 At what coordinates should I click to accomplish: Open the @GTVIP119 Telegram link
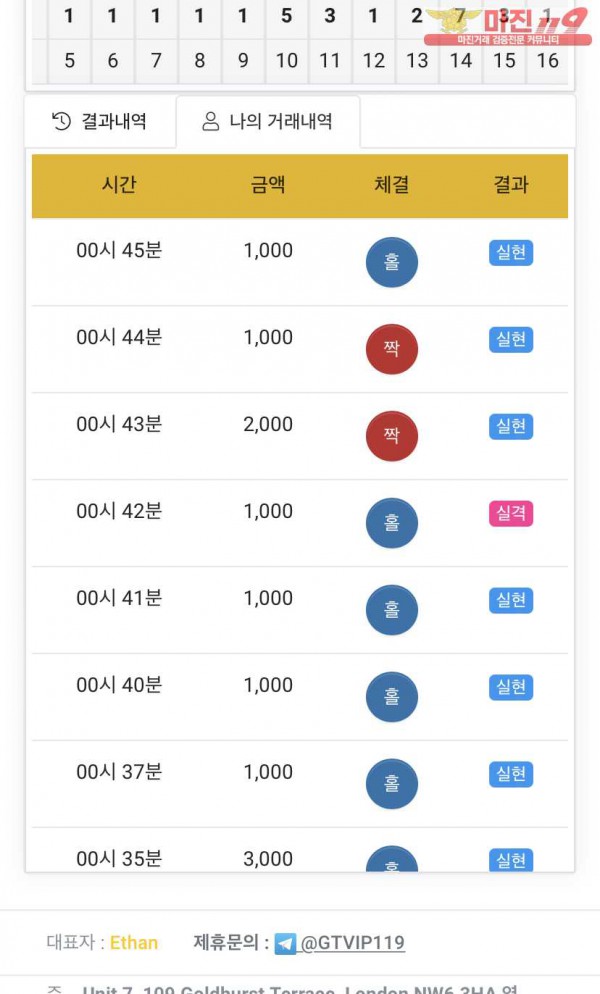(x=353, y=943)
